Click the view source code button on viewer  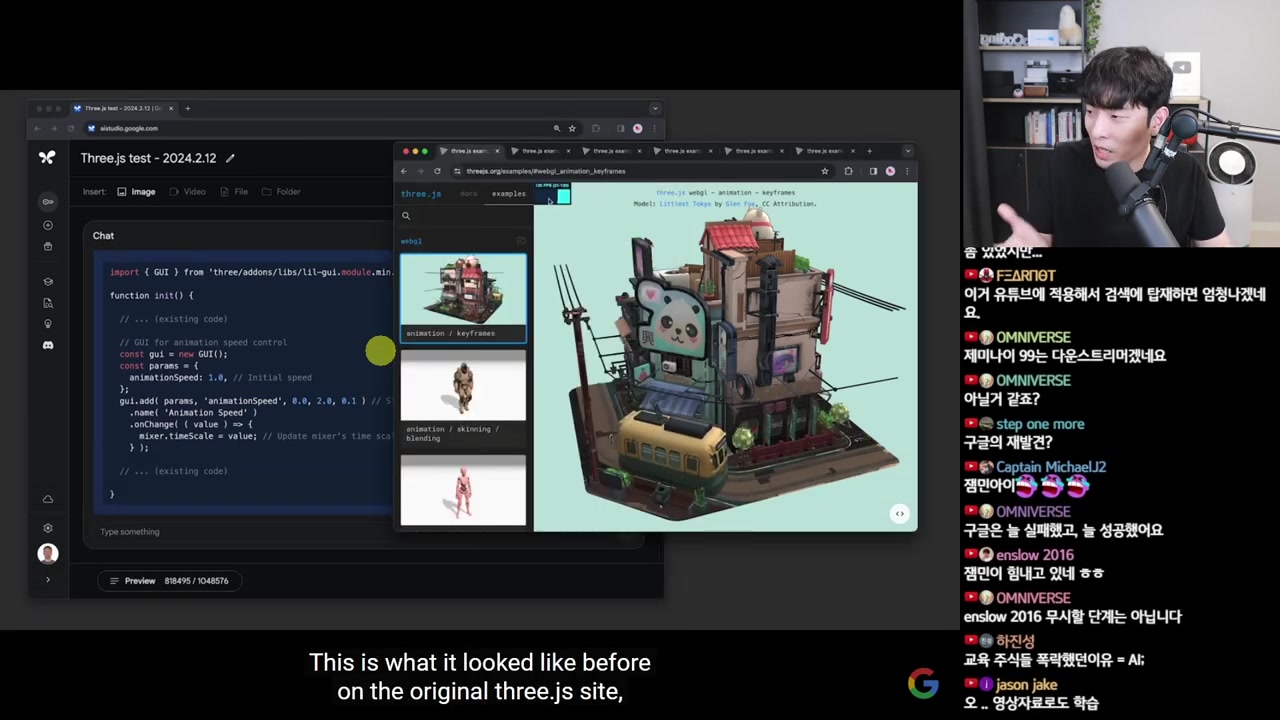[899, 514]
